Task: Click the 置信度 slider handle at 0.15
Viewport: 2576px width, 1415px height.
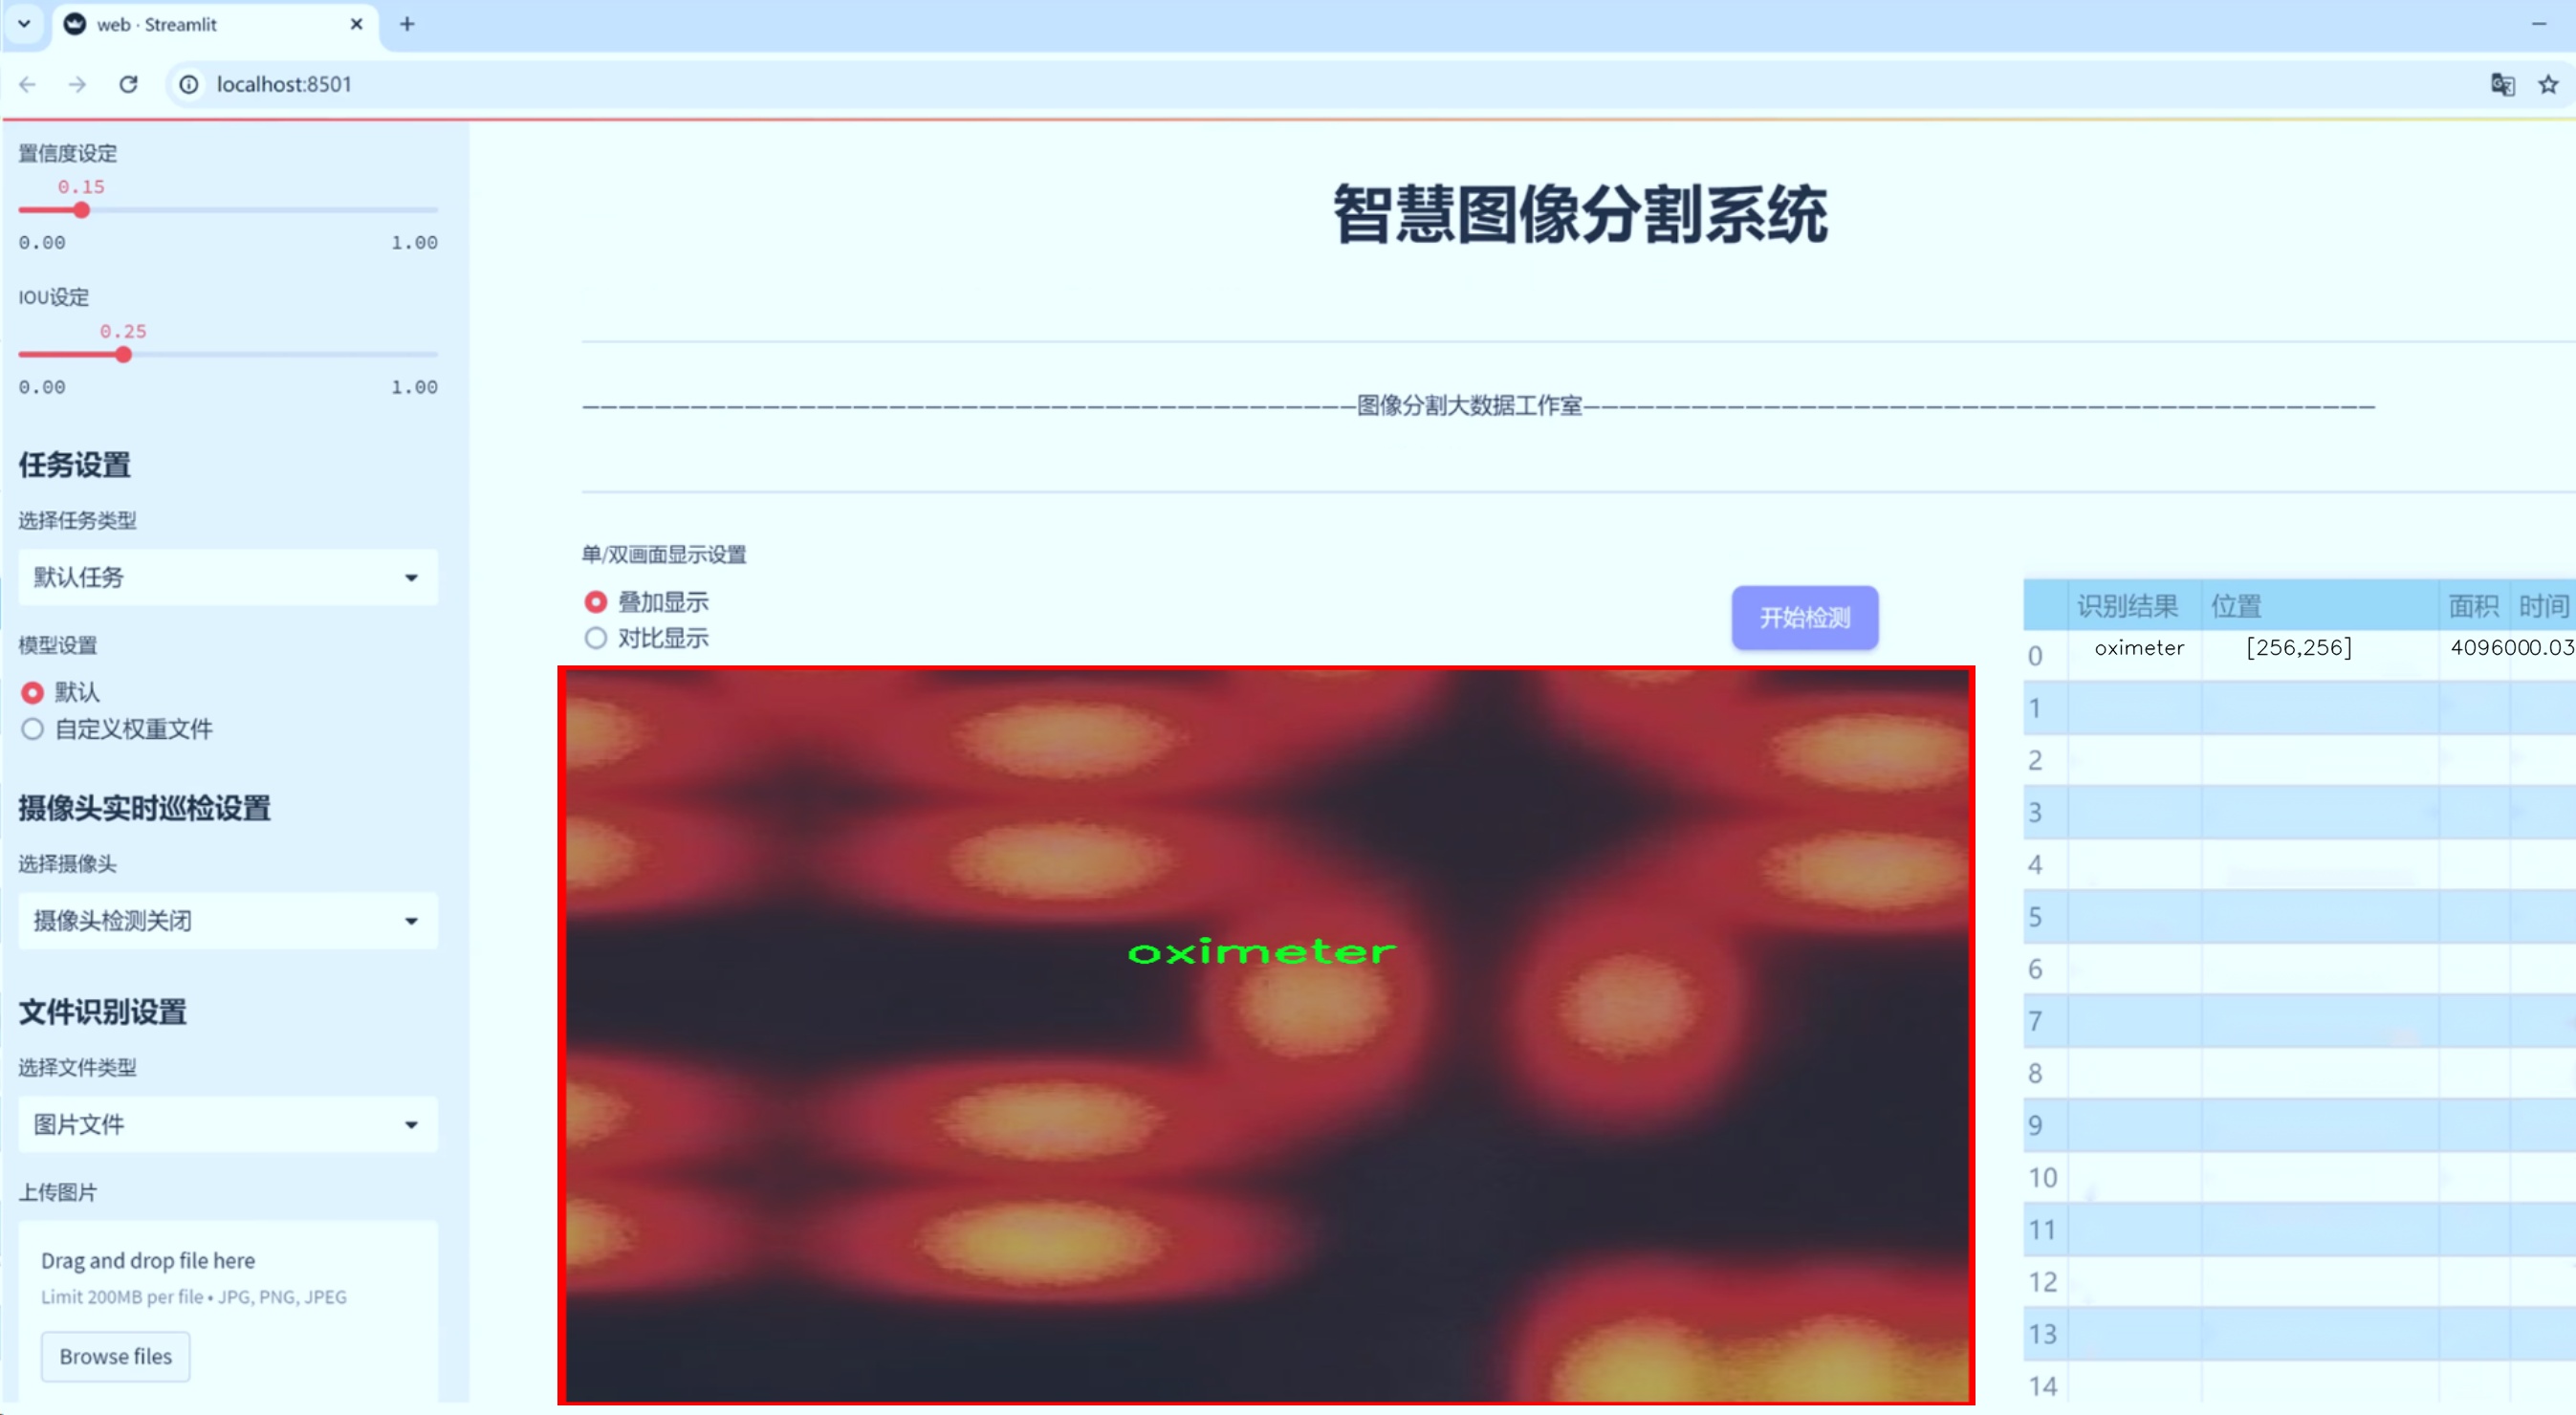Action: (x=82, y=210)
